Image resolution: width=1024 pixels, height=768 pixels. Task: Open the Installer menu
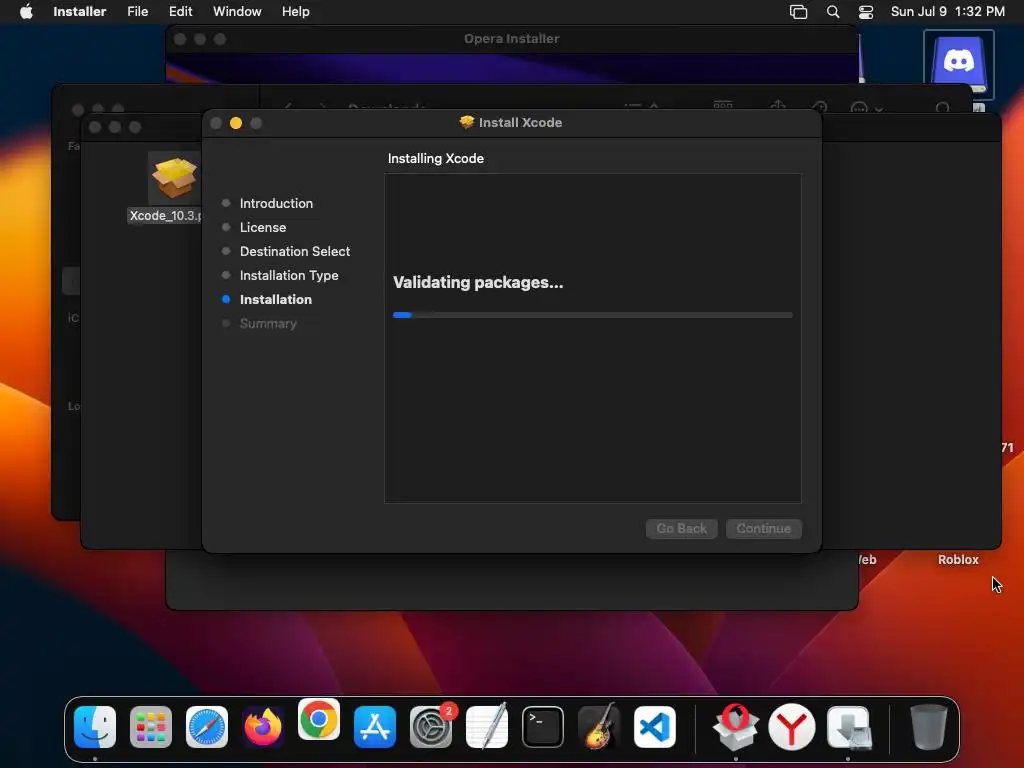click(80, 11)
